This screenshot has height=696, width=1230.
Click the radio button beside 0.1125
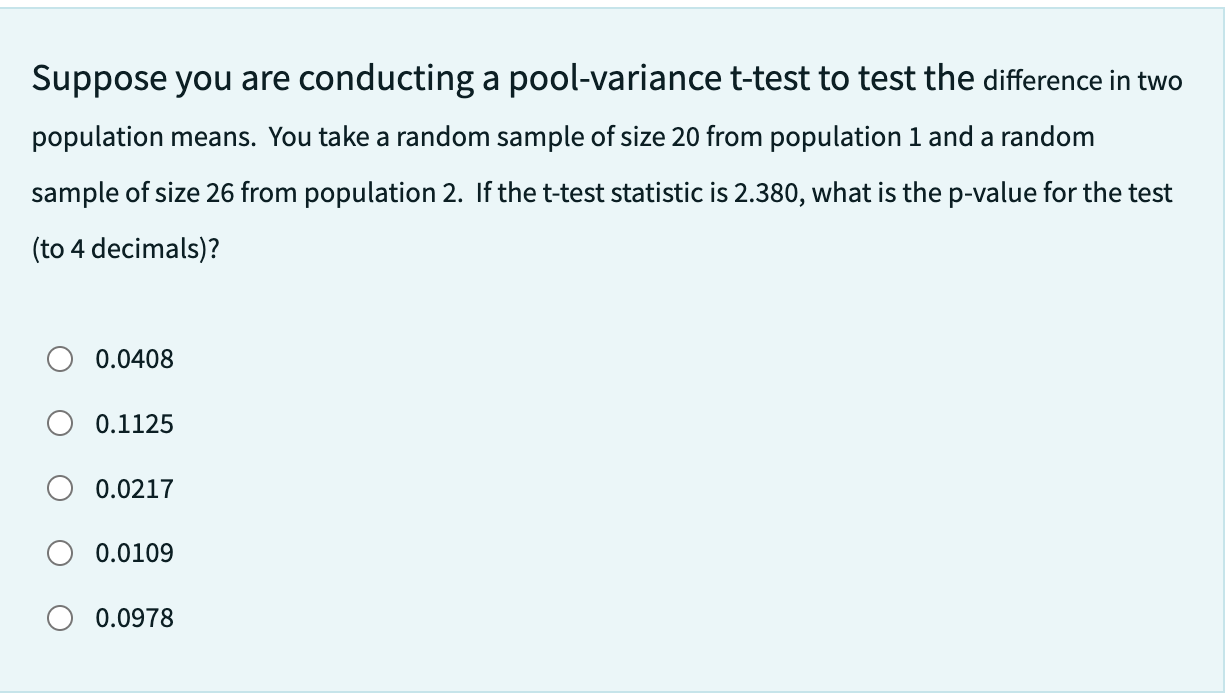(x=58, y=424)
